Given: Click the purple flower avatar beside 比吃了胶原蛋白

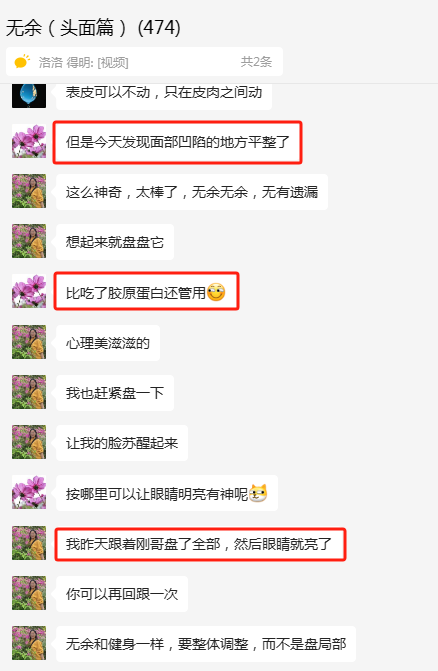Looking at the screenshot, I should pos(29,291).
